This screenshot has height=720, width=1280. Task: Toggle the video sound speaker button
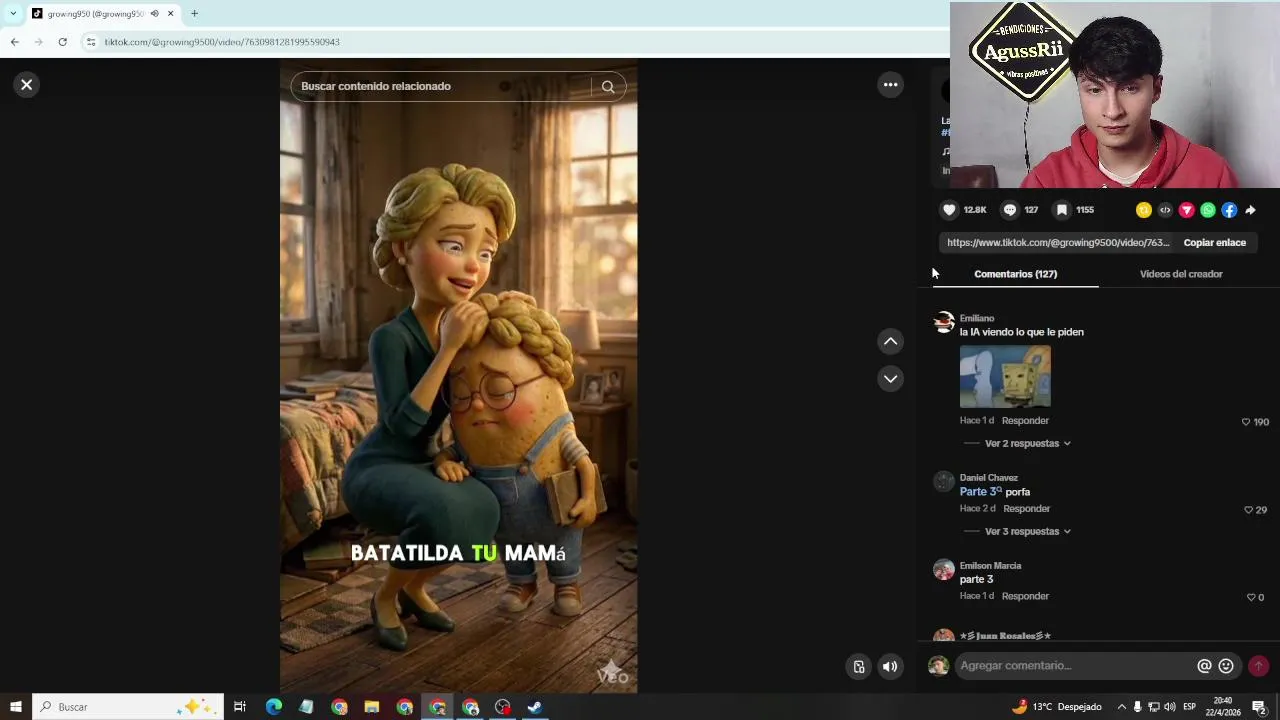(890, 667)
